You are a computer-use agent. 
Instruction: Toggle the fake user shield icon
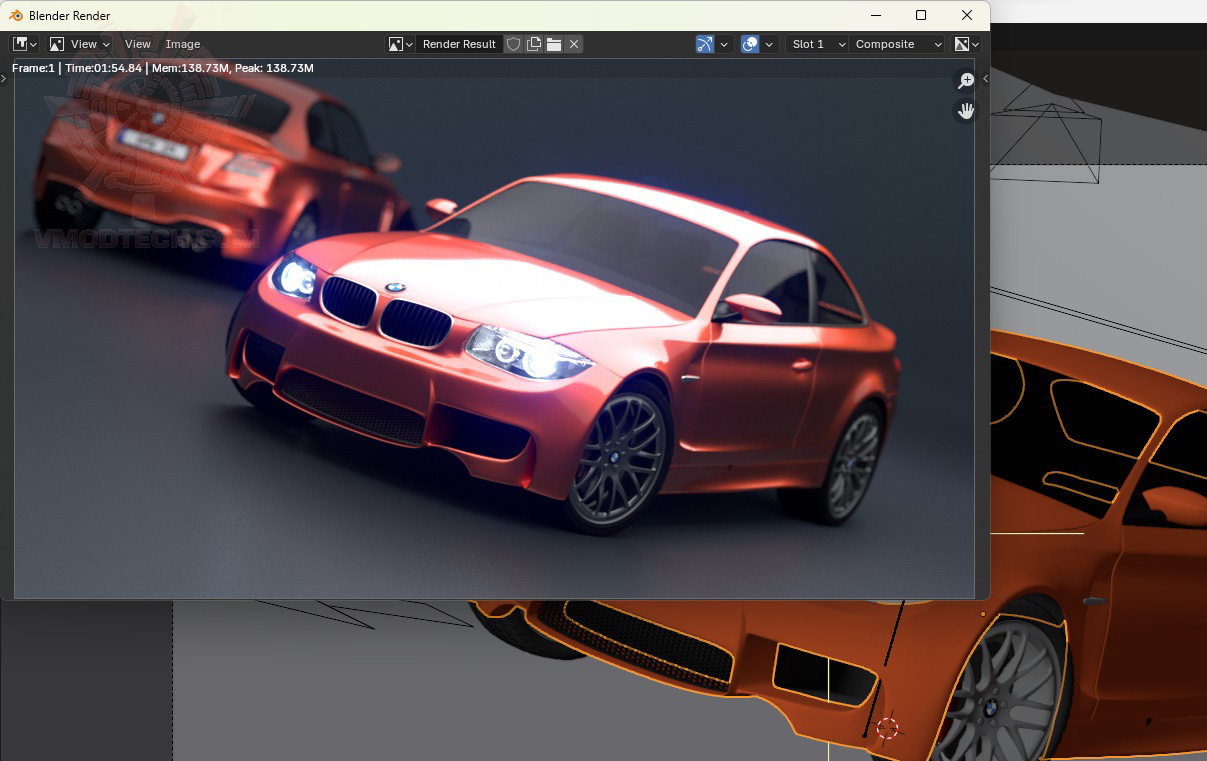coord(514,44)
